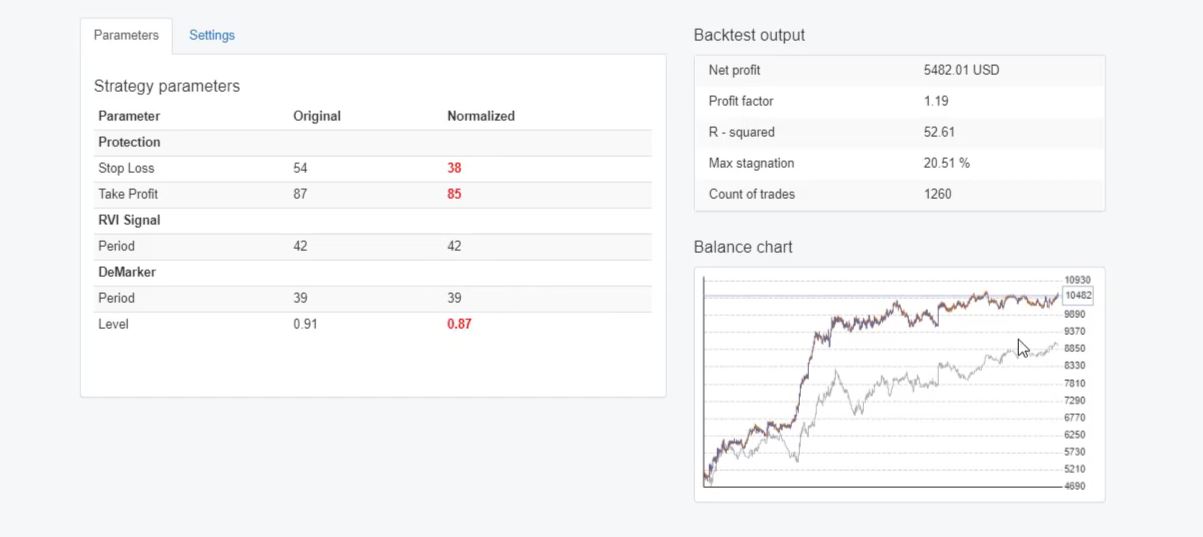Image resolution: width=1203 pixels, height=537 pixels.
Task: Click the Normalized column header
Action: 481,116
